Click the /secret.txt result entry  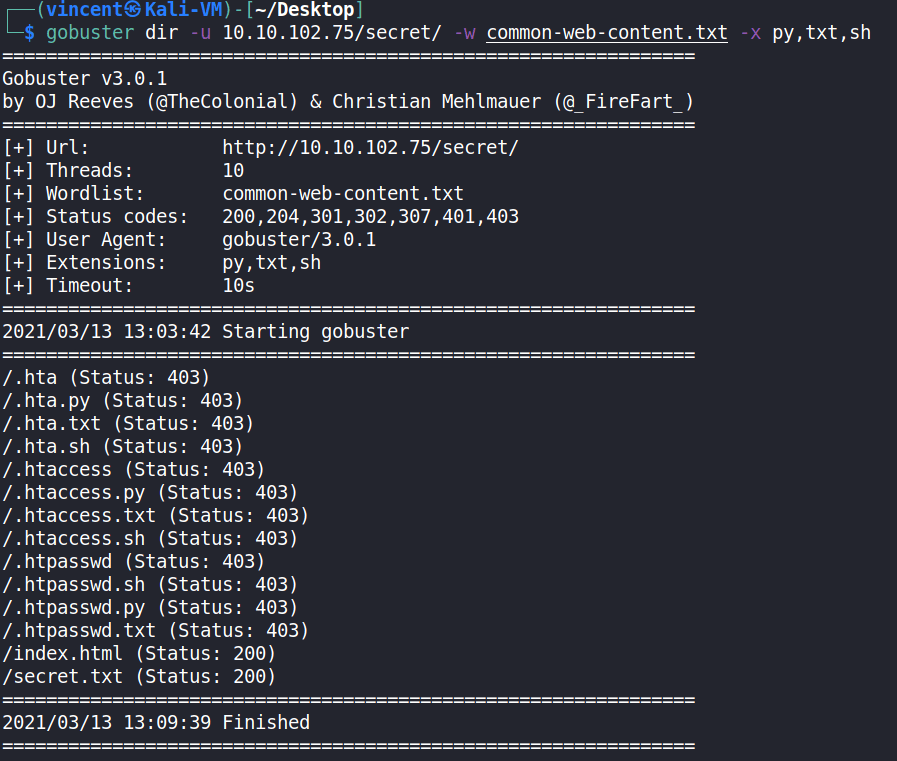[x=139, y=677]
